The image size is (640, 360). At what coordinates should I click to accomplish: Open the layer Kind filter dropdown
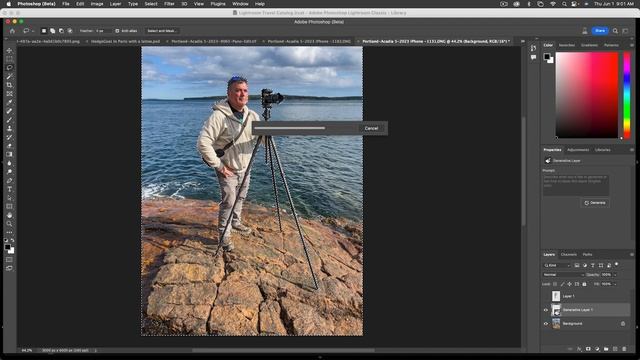coord(557,265)
